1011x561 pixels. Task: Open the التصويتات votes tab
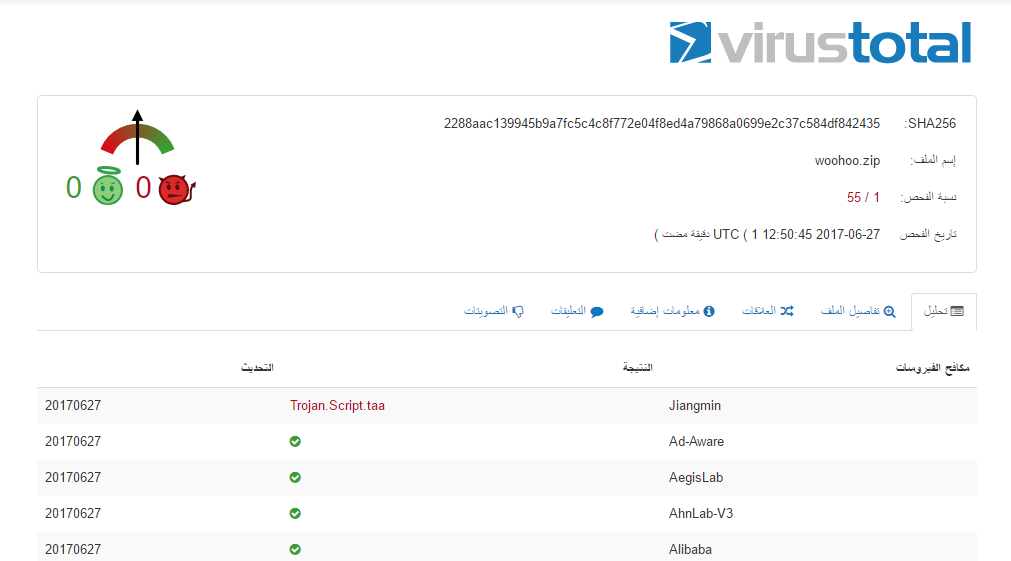coord(494,311)
